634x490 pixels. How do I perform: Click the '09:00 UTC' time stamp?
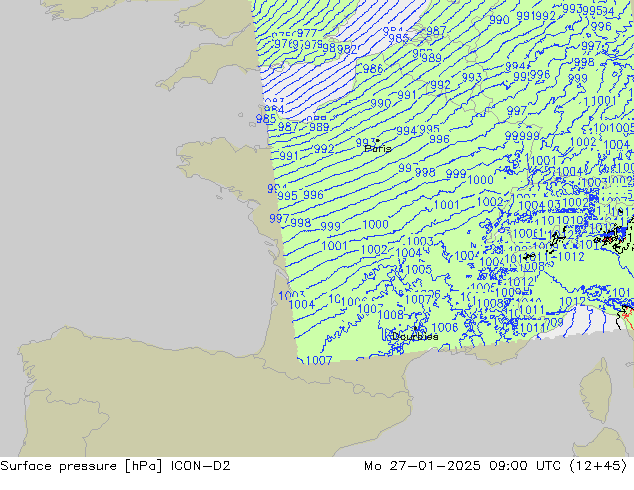tap(525, 465)
